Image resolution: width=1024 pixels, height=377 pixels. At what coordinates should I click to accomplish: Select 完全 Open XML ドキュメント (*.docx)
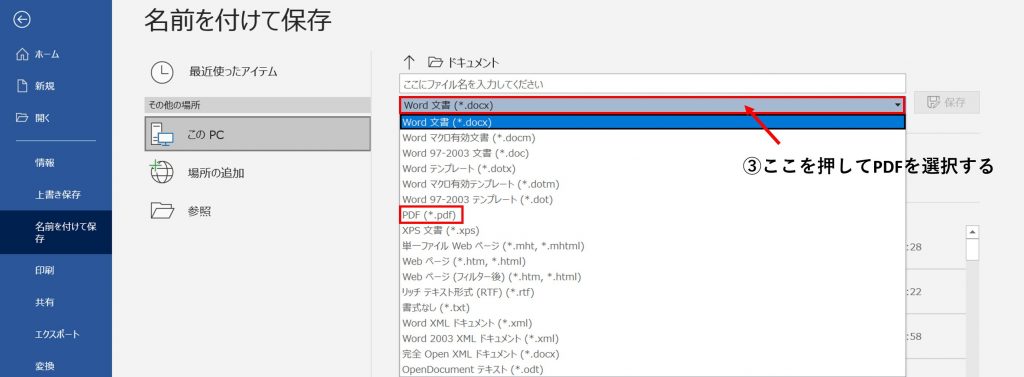[x=652, y=354]
